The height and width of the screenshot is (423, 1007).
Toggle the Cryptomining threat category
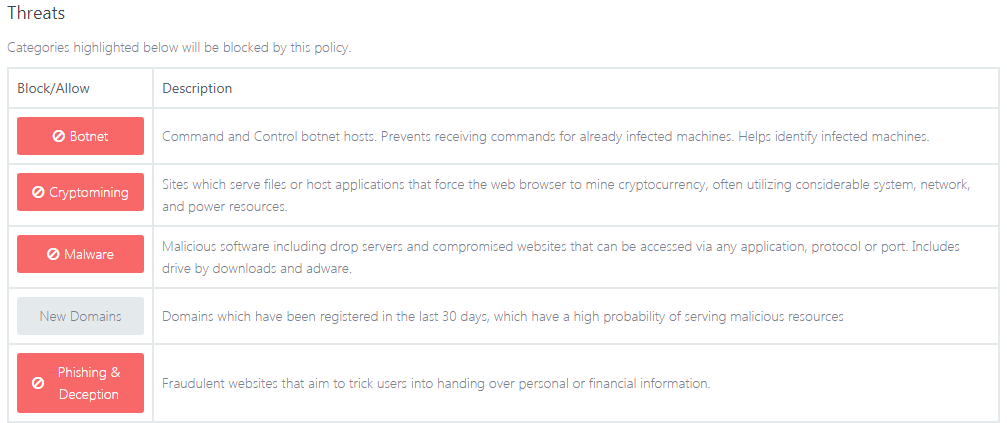80,192
